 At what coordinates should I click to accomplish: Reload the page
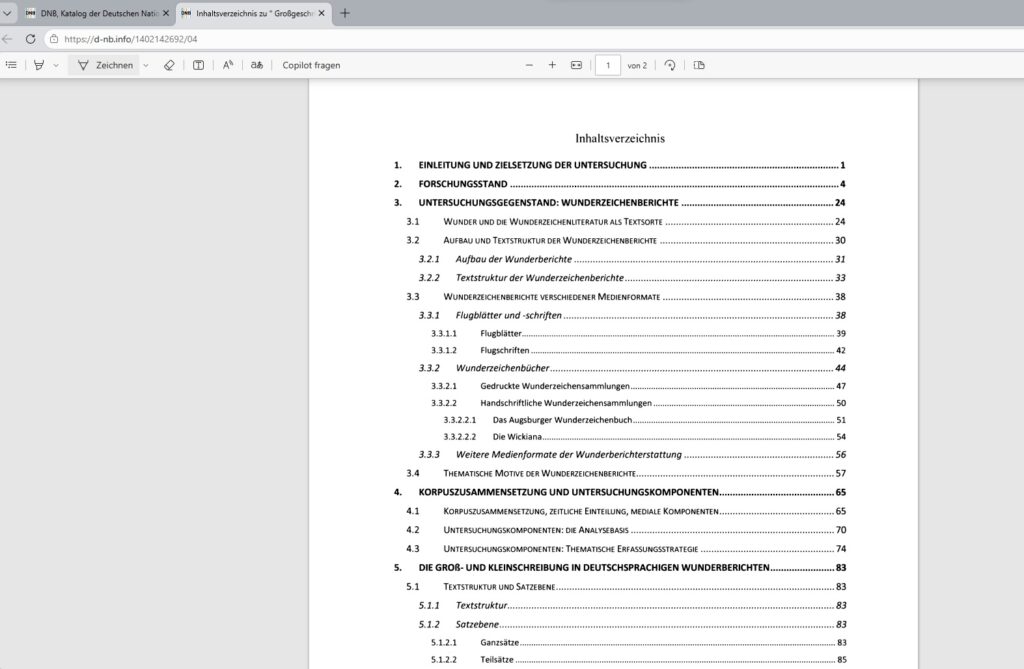[31, 39]
